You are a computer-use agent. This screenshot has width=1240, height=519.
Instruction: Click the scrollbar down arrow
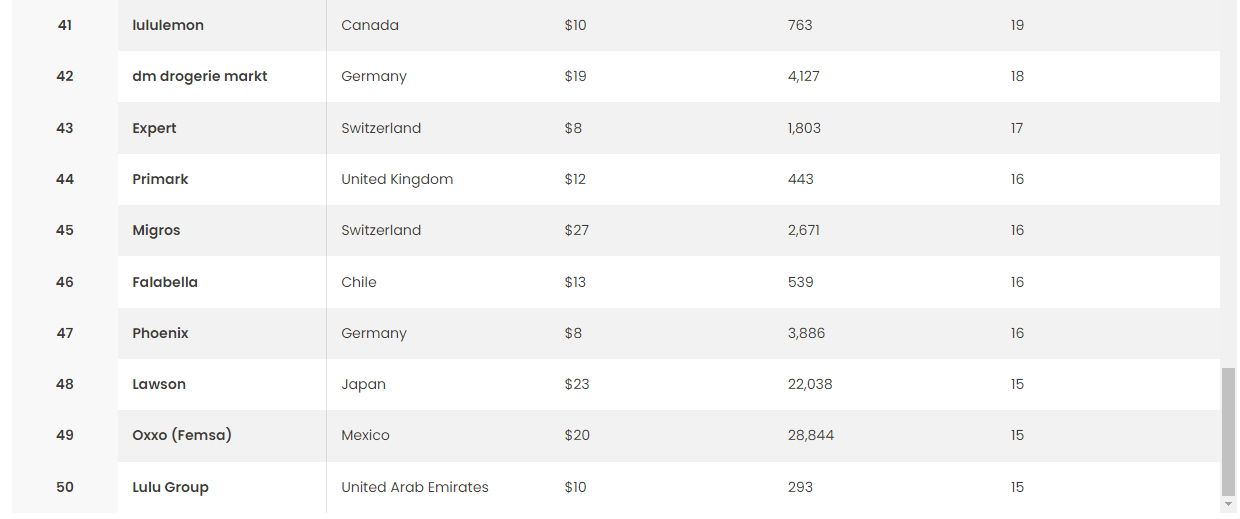1229,505
